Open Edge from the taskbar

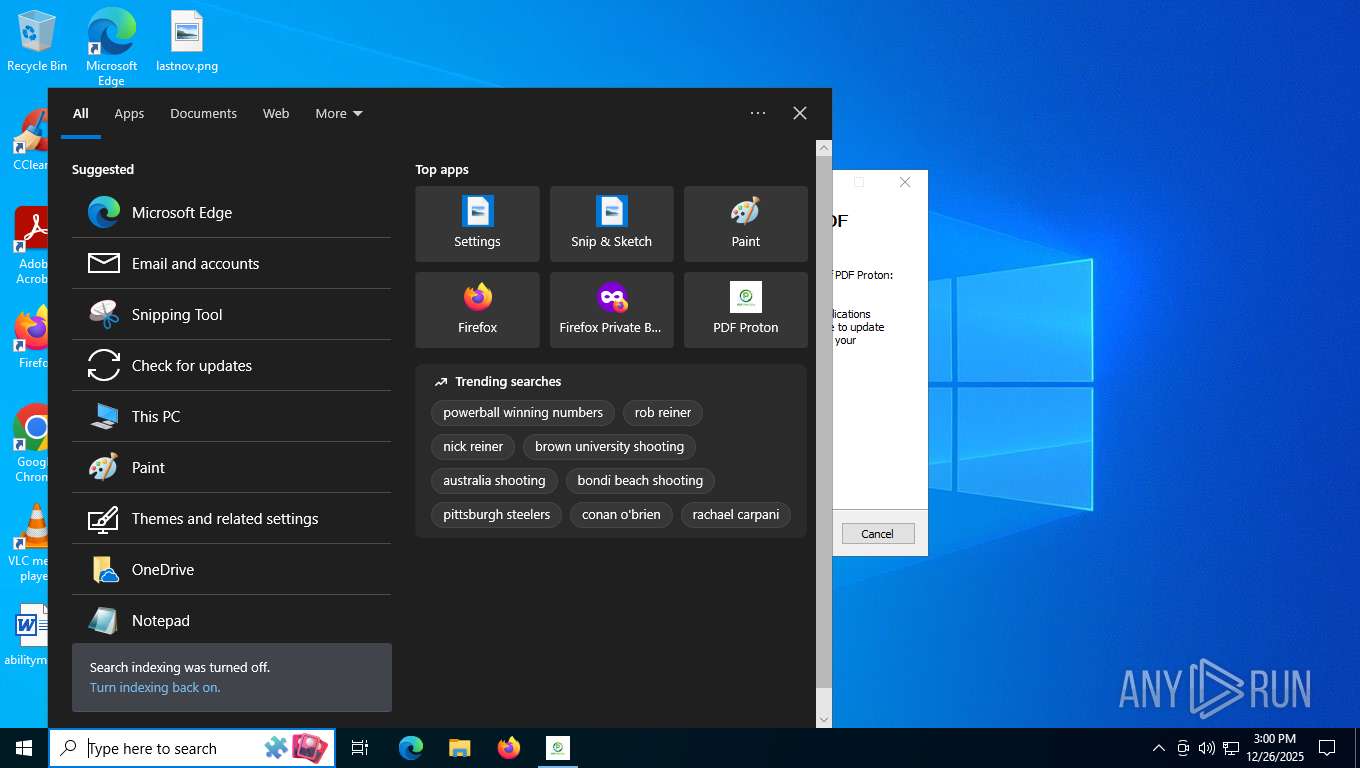[411, 748]
